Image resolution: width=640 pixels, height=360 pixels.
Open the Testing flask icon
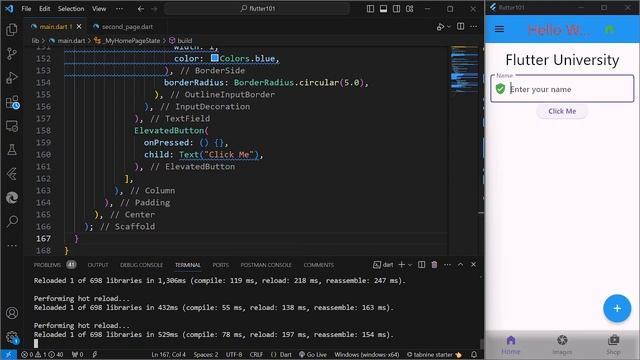[12, 150]
